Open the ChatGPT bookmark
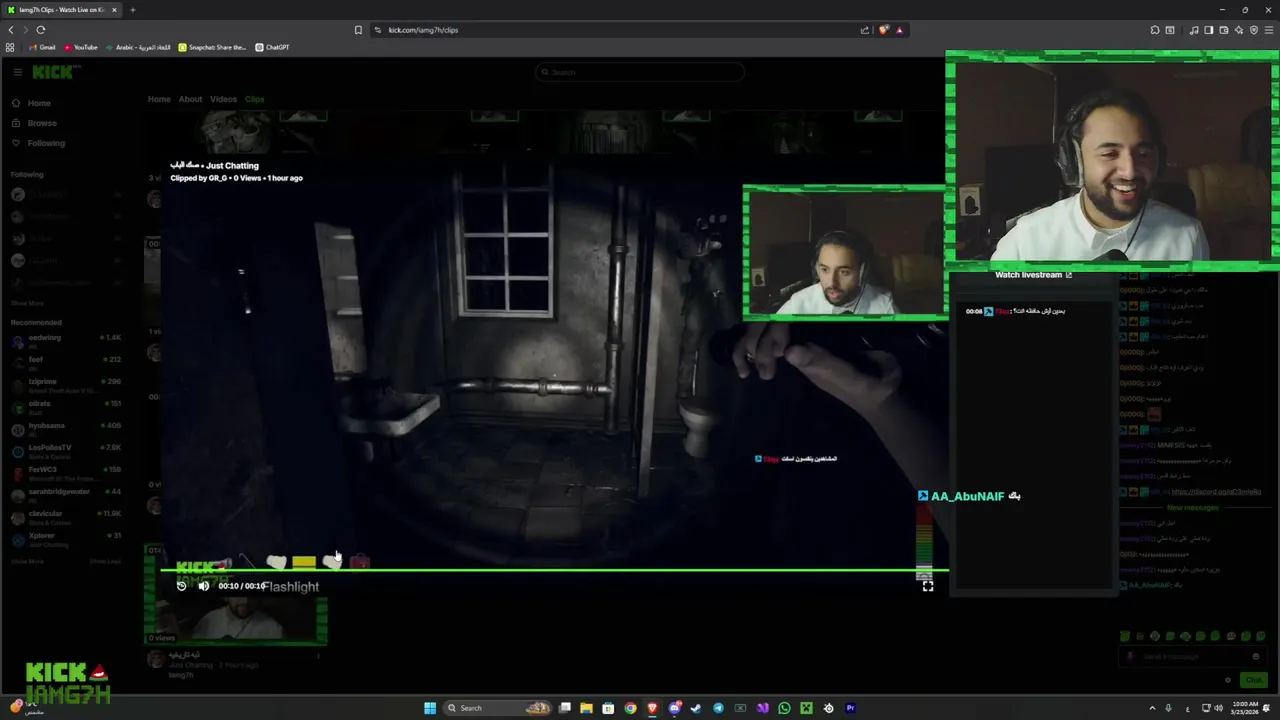 pos(272,47)
